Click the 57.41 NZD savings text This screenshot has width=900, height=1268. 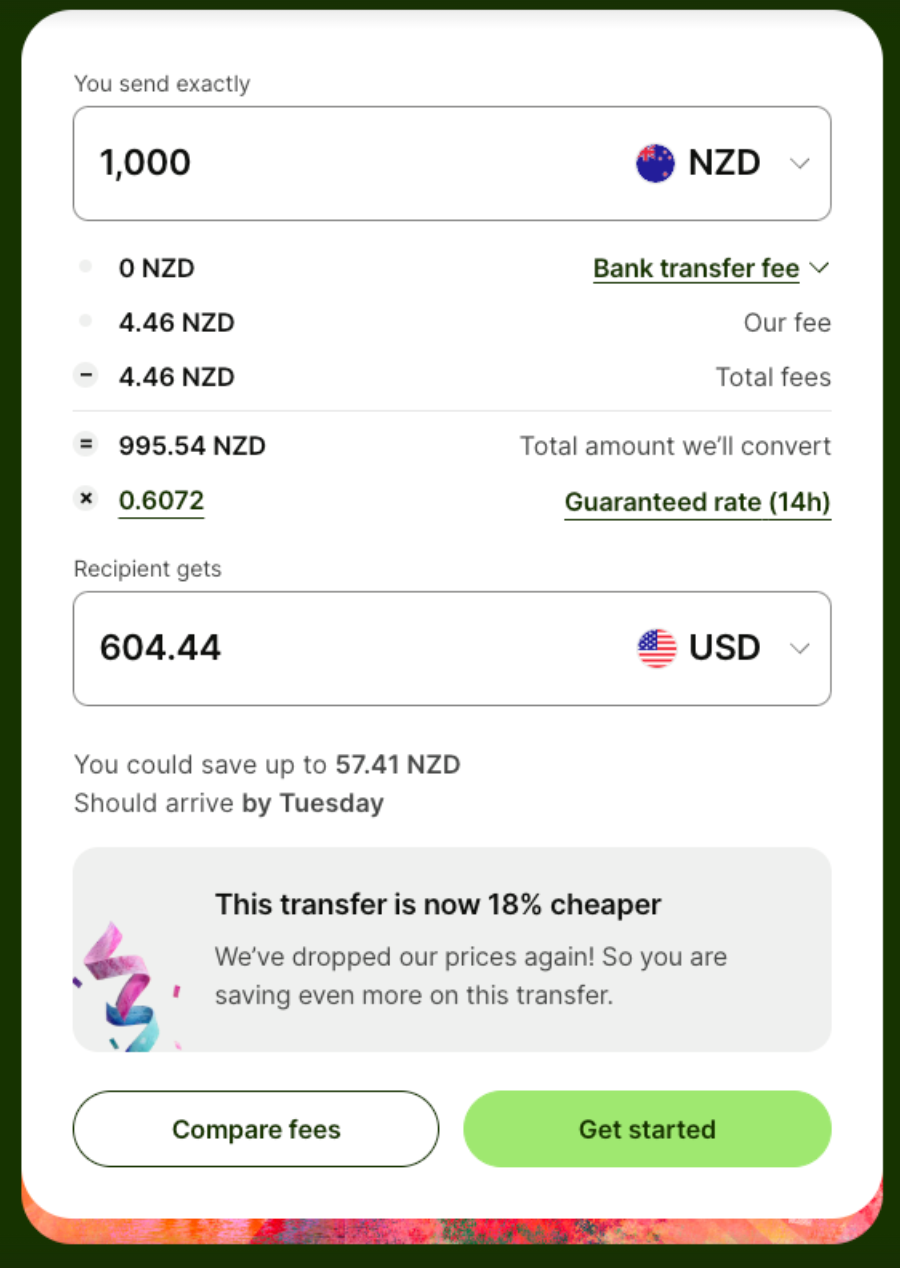pyautogui.click(x=398, y=765)
